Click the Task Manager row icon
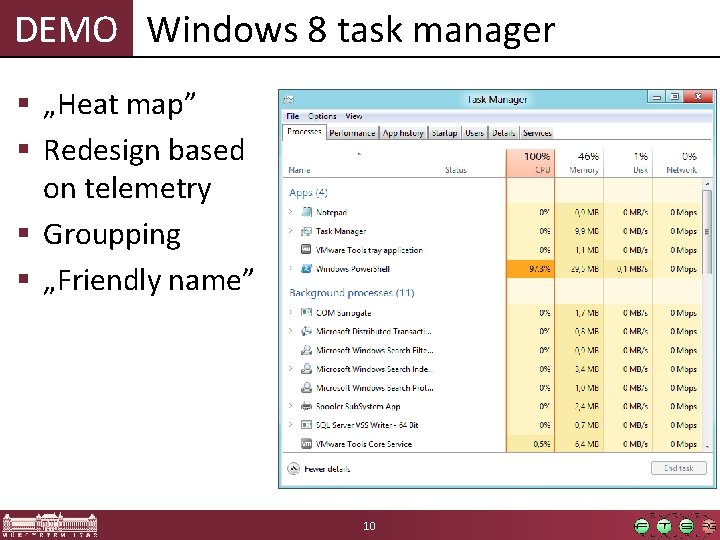Viewport: 720px width, 540px height. pos(306,231)
